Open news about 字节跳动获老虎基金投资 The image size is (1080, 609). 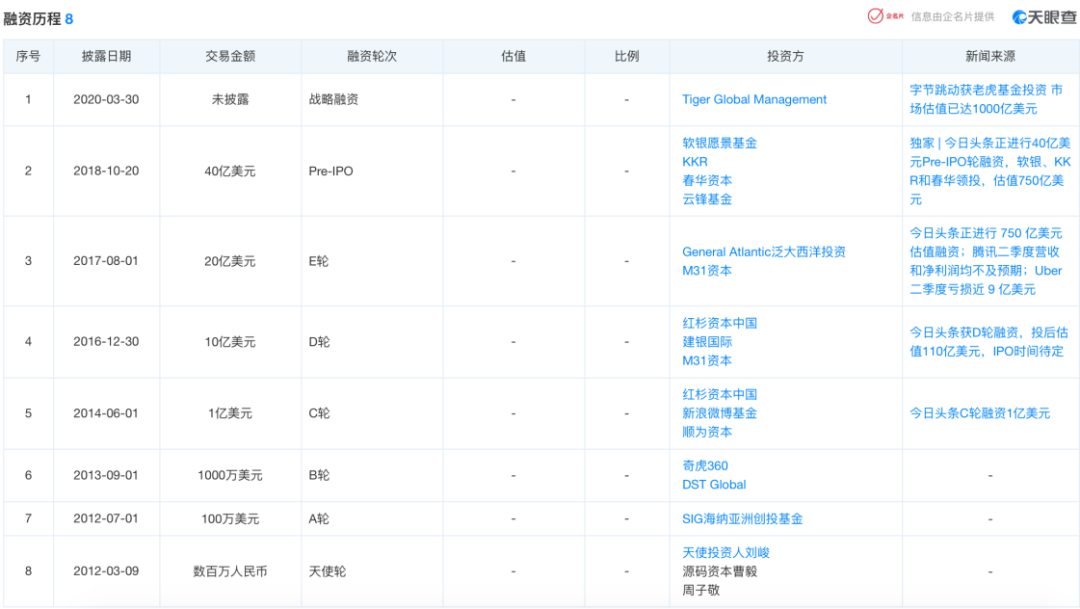[985, 99]
